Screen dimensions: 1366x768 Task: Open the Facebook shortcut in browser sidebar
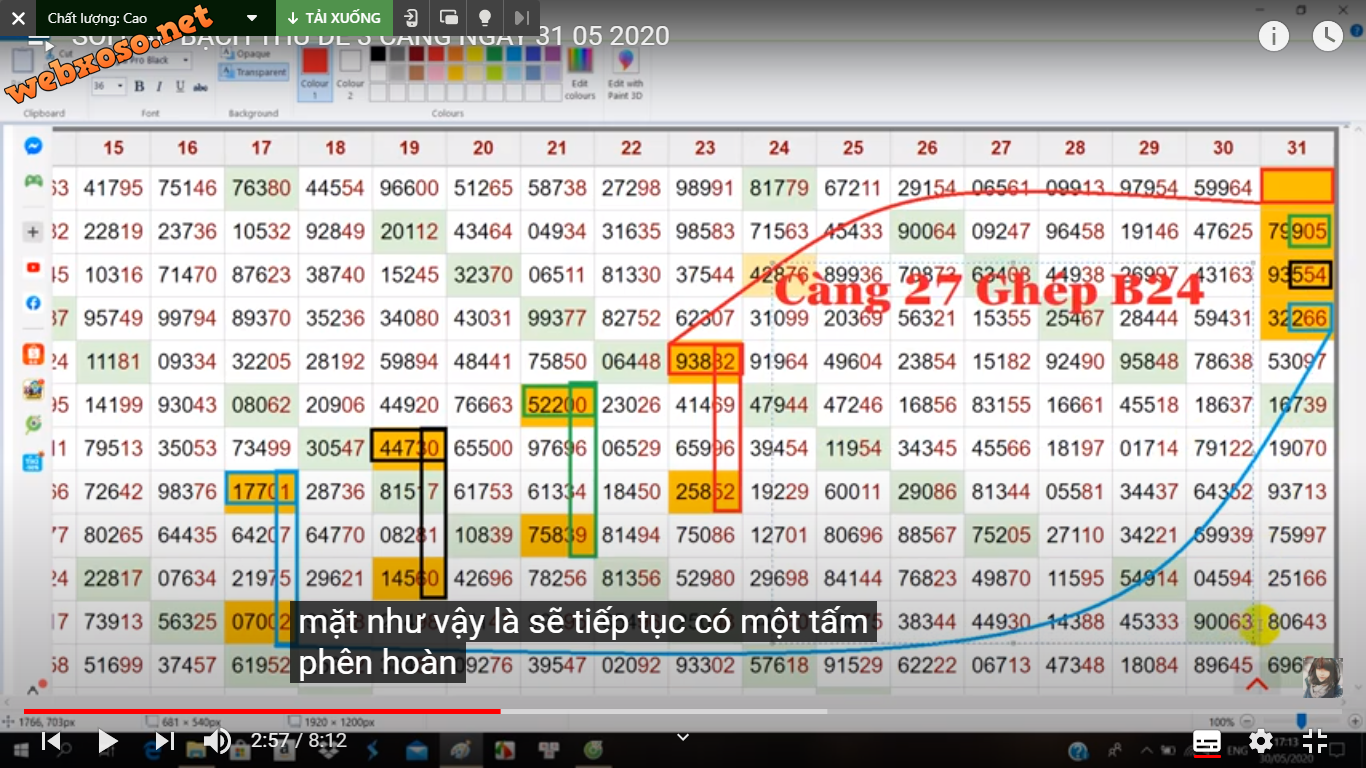pyautogui.click(x=33, y=302)
